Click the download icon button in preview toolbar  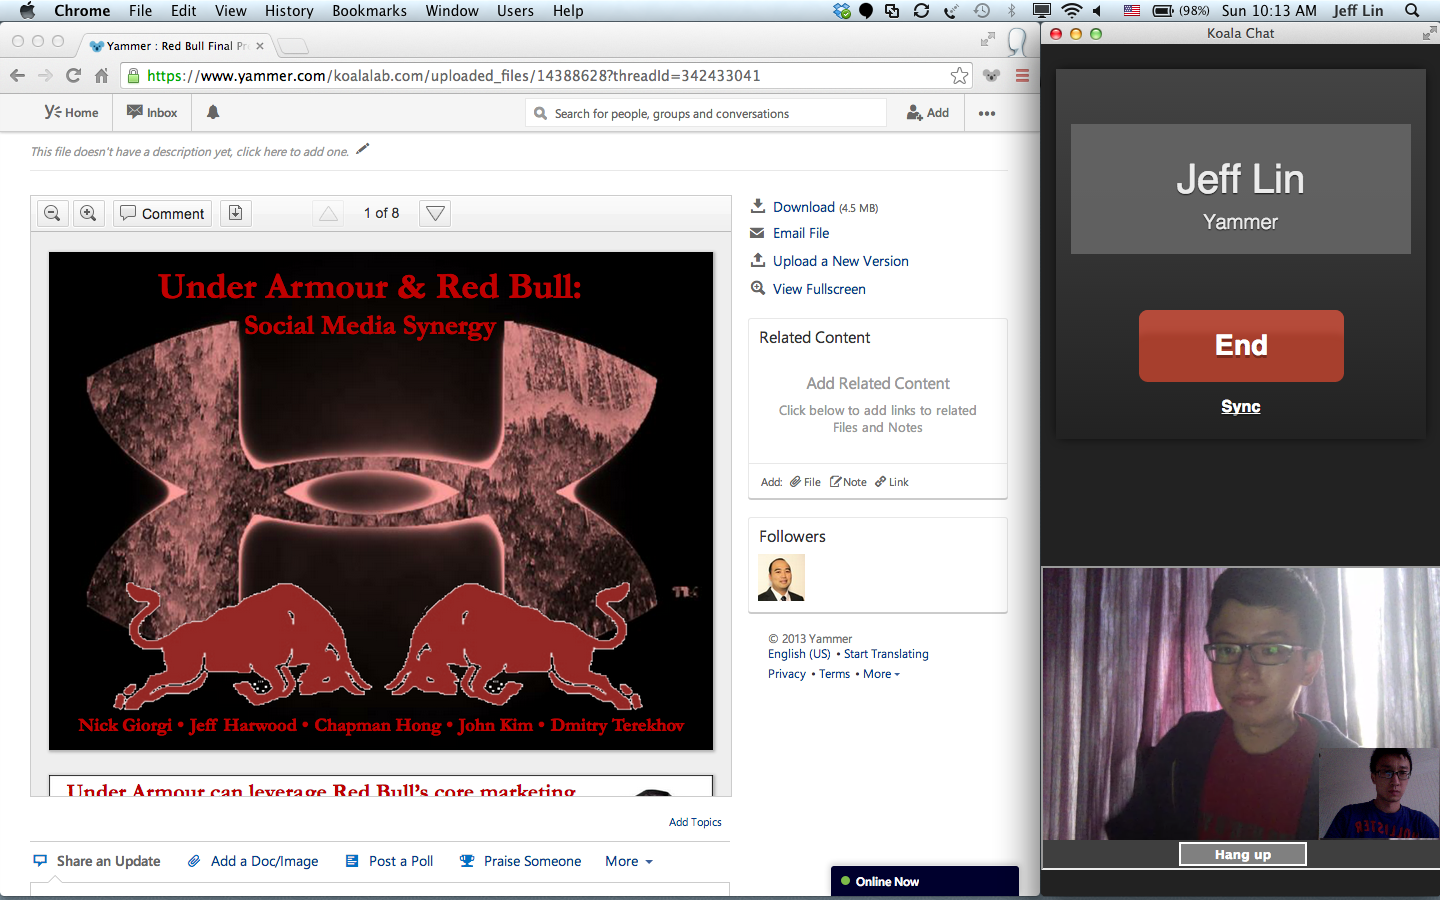tap(235, 213)
